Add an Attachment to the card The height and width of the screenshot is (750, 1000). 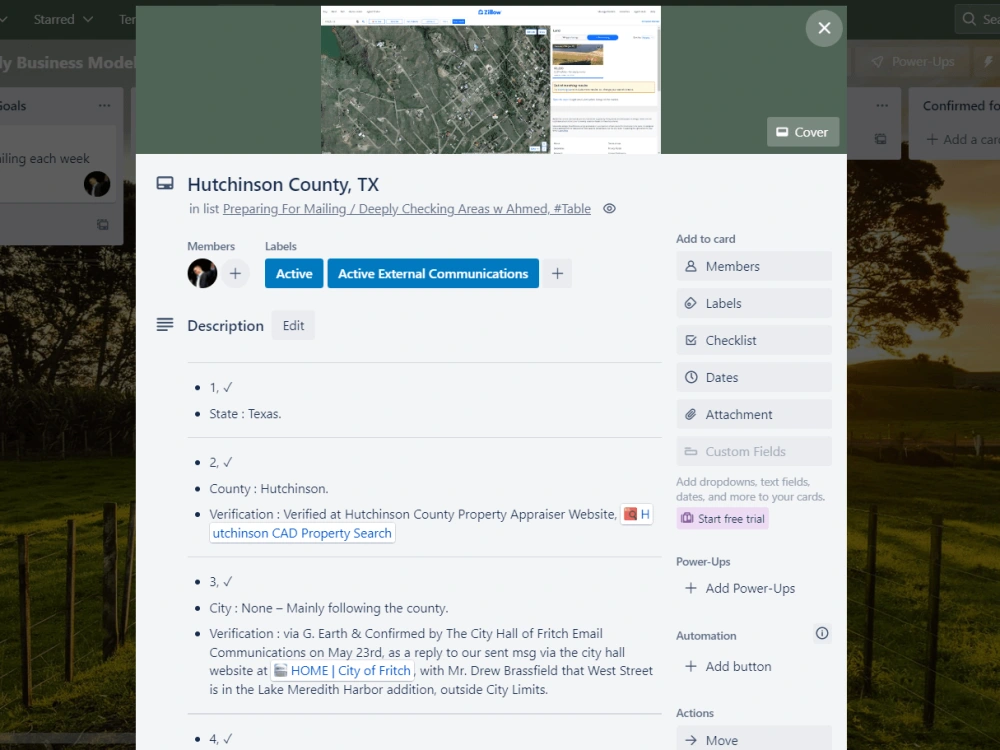pyautogui.click(x=754, y=415)
